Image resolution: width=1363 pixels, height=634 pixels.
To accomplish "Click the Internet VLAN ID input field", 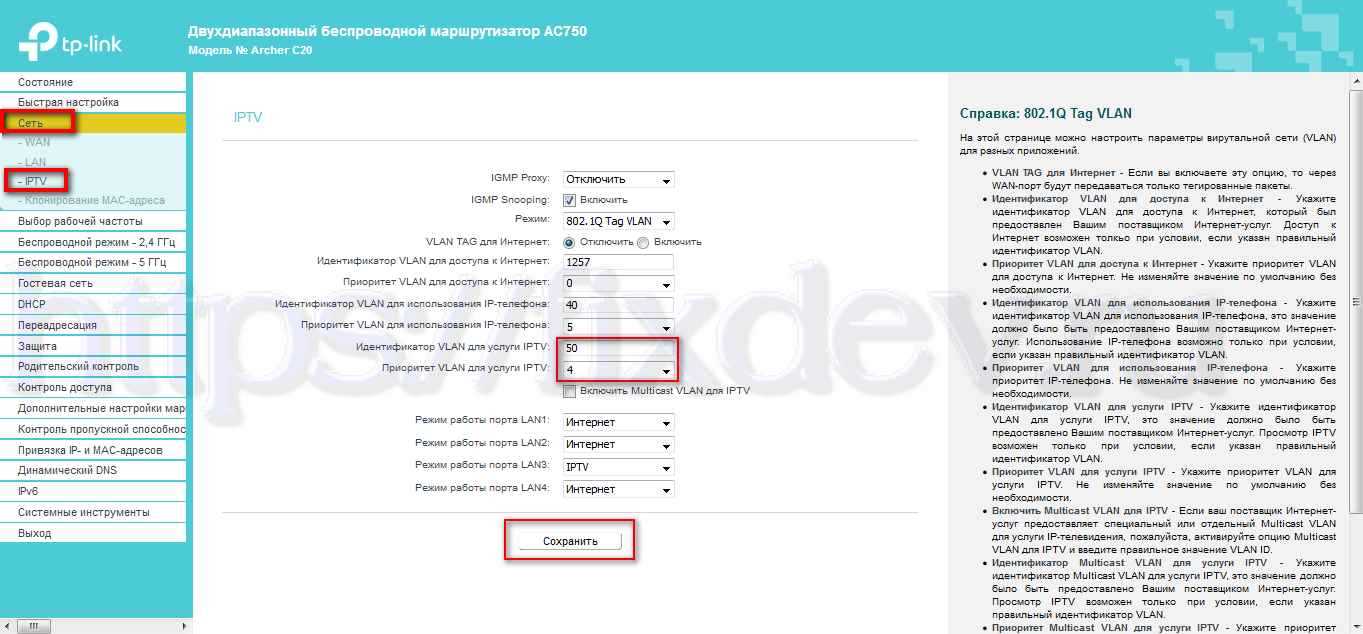I will (618, 262).
